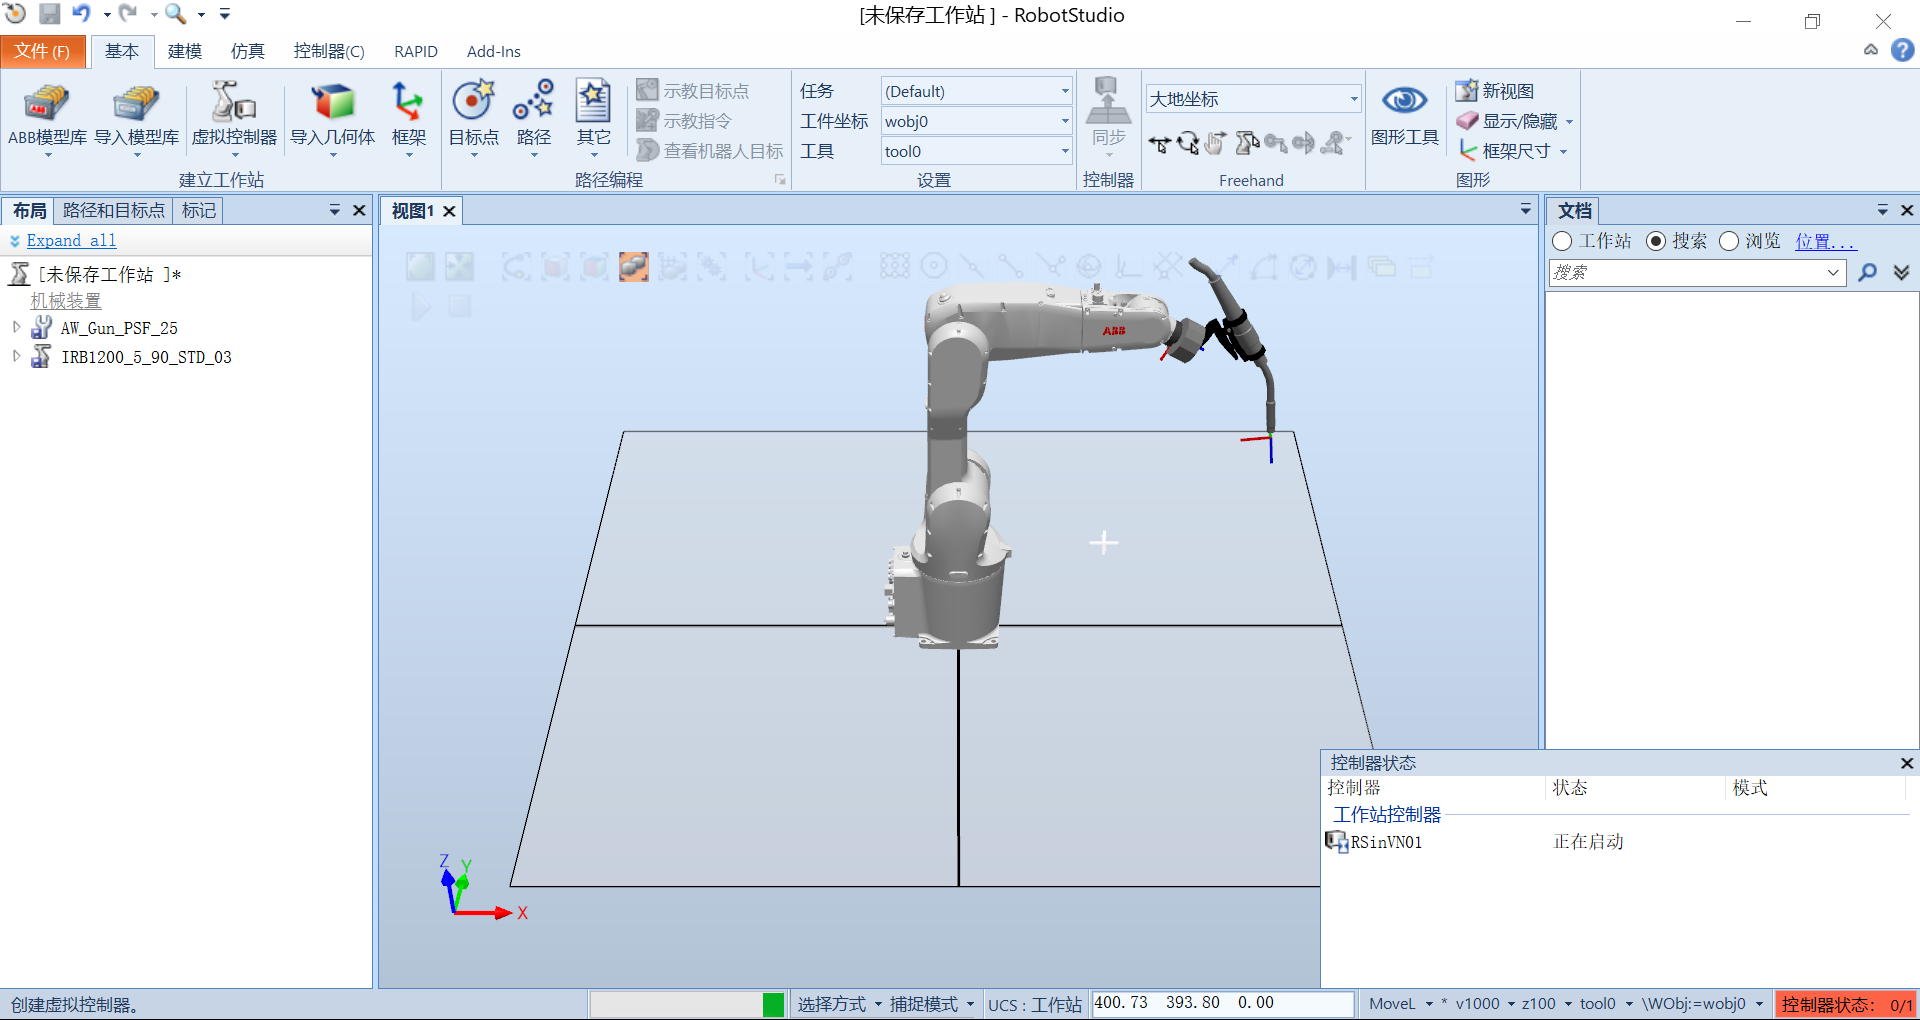Click the undo arrow in quick access toolbar

(x=81, y=13)
